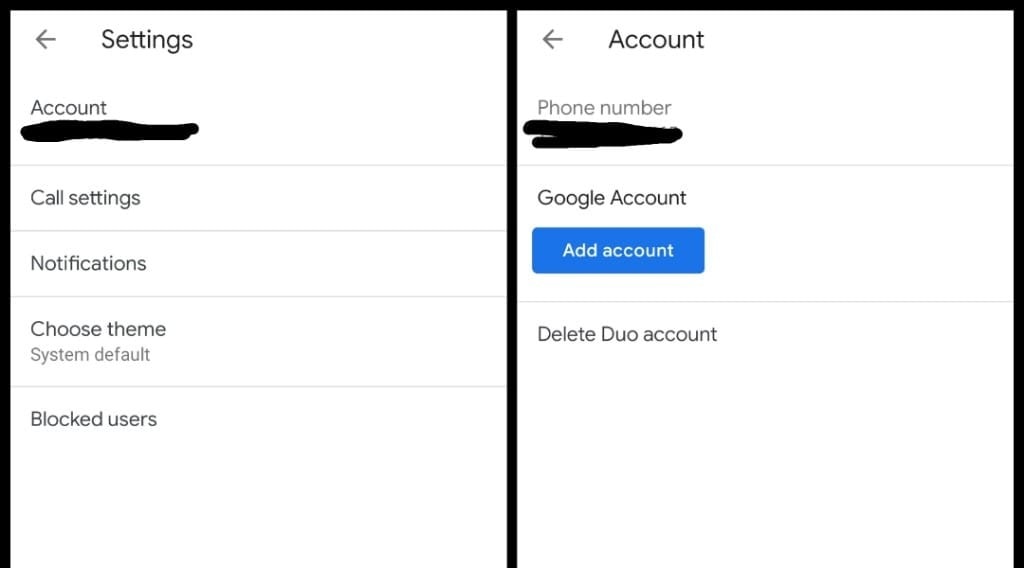Tap the Google Account heading

pos(612,198)
